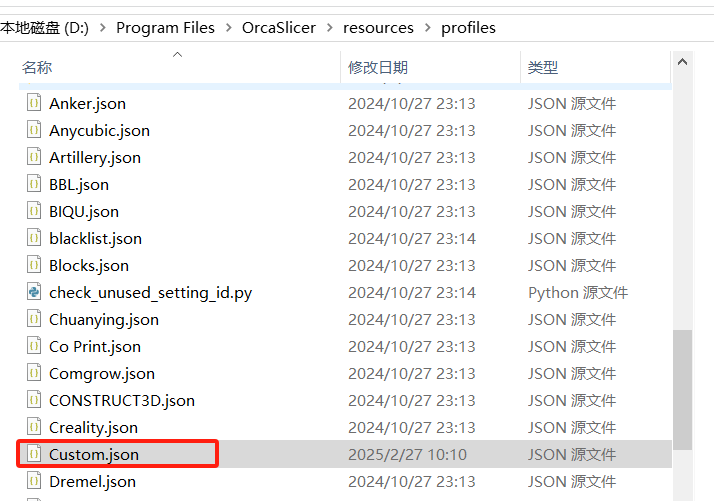Screen dimensions: 714x501
Task: Select the Creality.json file icon
Action: [x=34, y=427]
